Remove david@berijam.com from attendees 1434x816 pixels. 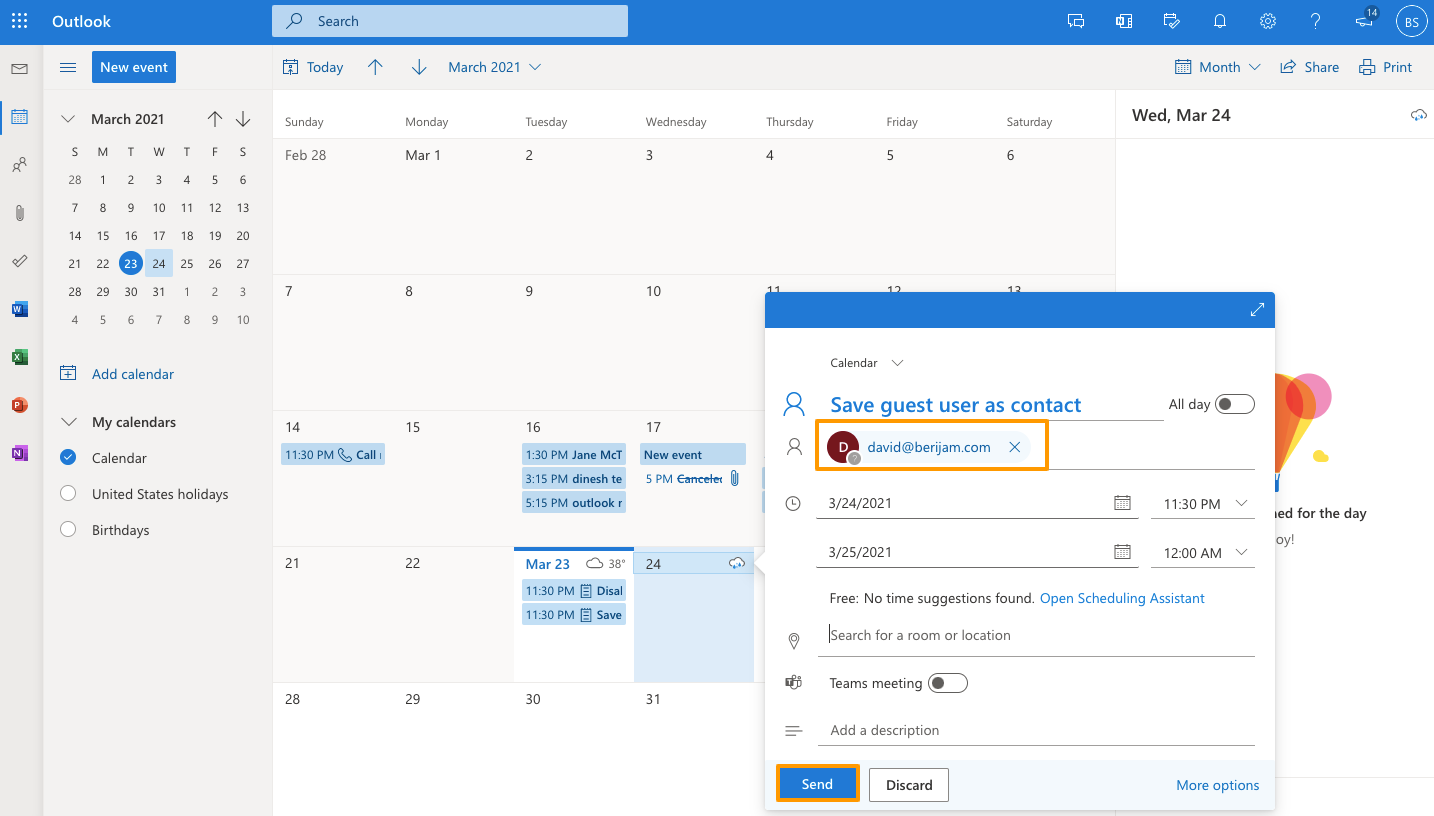click(1014, 447)
